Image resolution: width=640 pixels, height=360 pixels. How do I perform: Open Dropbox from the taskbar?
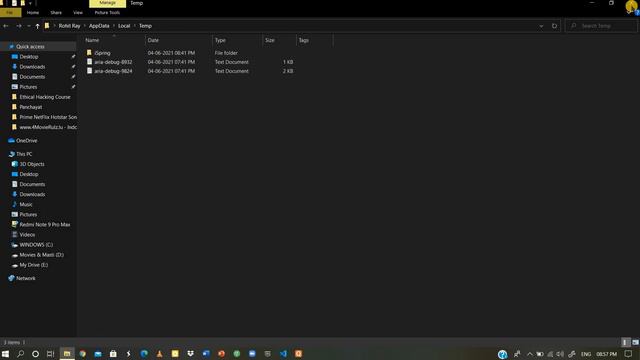[190, 354]
